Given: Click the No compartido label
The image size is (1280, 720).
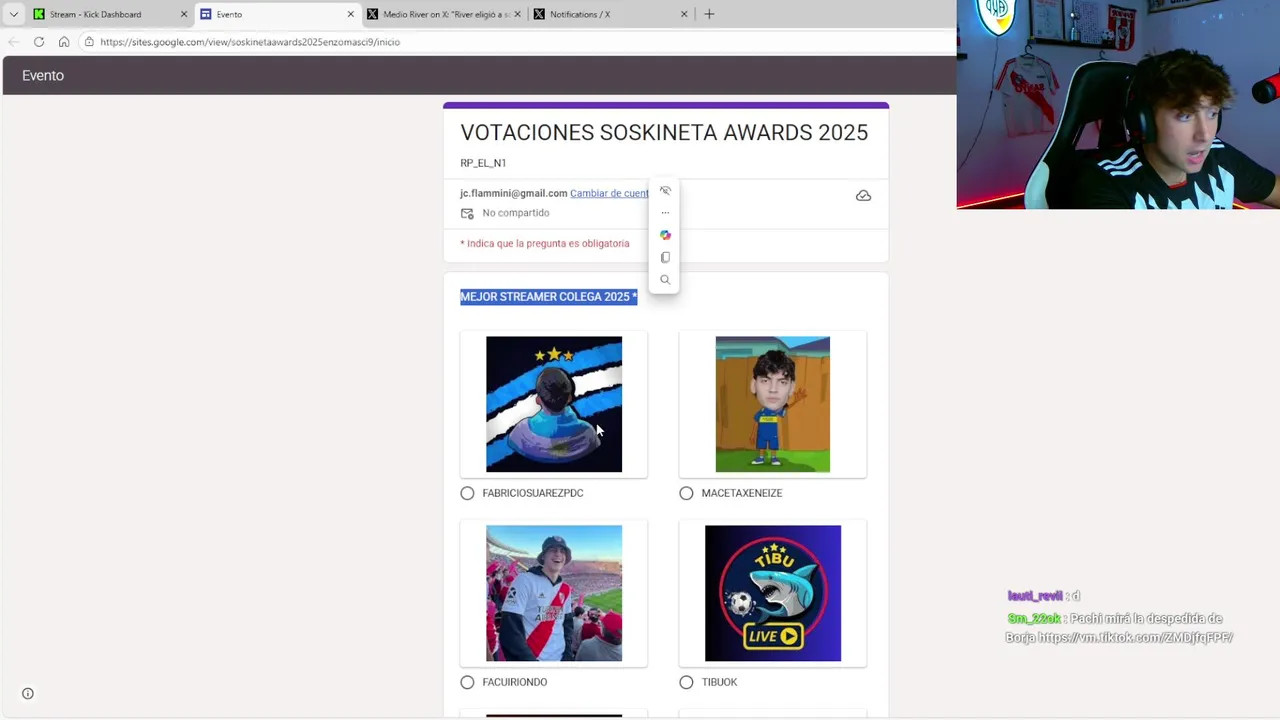Looking at the screenshot, I should pos(516,213).
